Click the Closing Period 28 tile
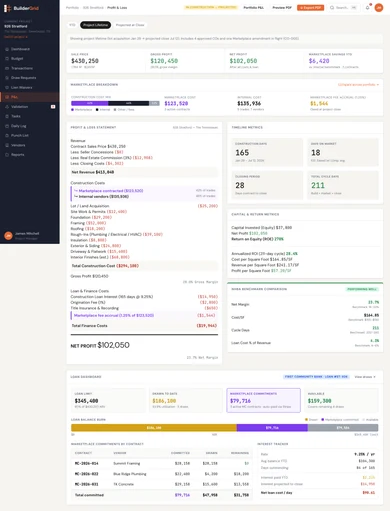Screen dimensions: 390x511 click(267, 185)
